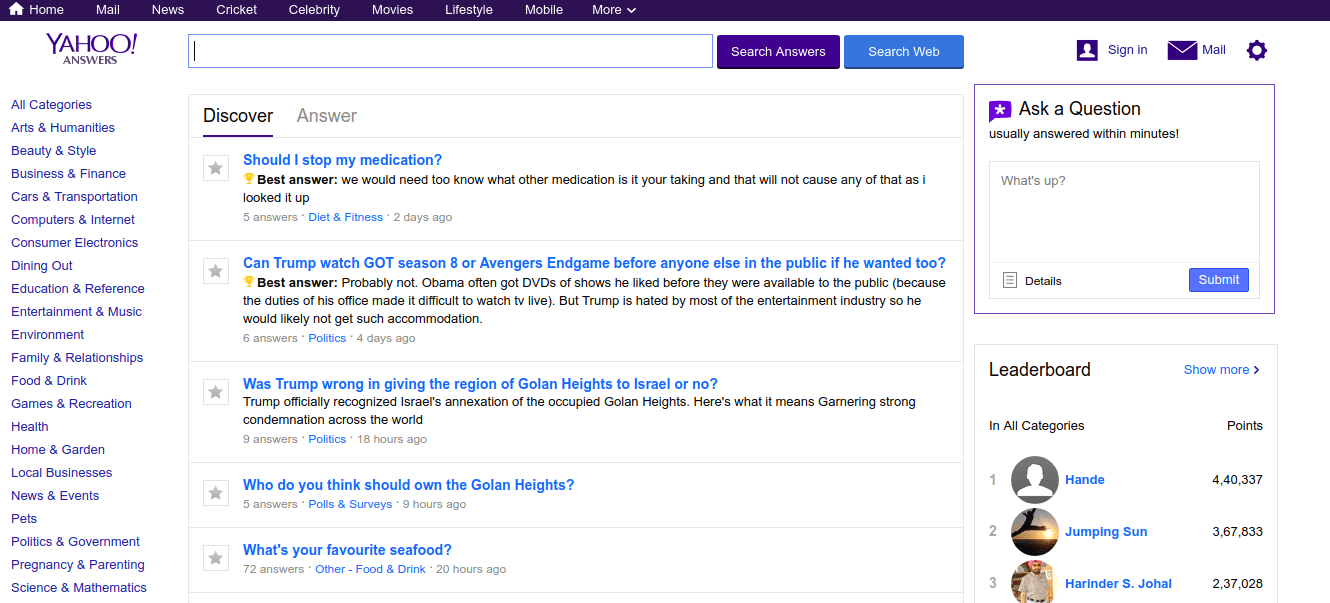
Task: Click the Mail envelope icon near Sign in
Action: 1182,50
